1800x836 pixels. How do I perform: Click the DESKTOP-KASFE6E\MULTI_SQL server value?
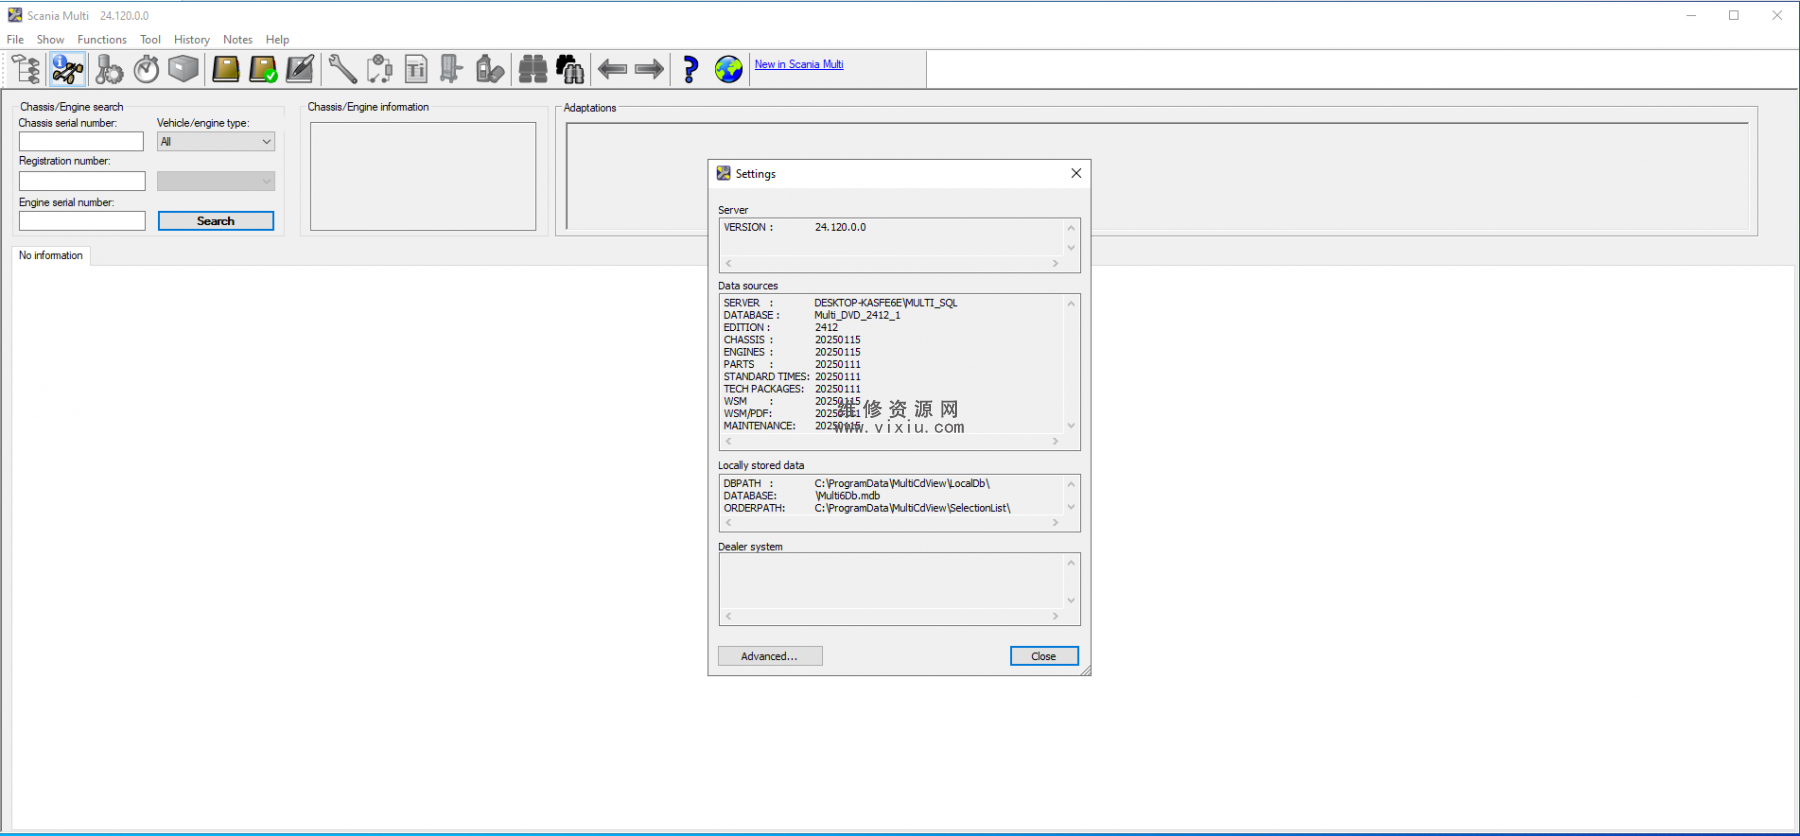(886, 303)
